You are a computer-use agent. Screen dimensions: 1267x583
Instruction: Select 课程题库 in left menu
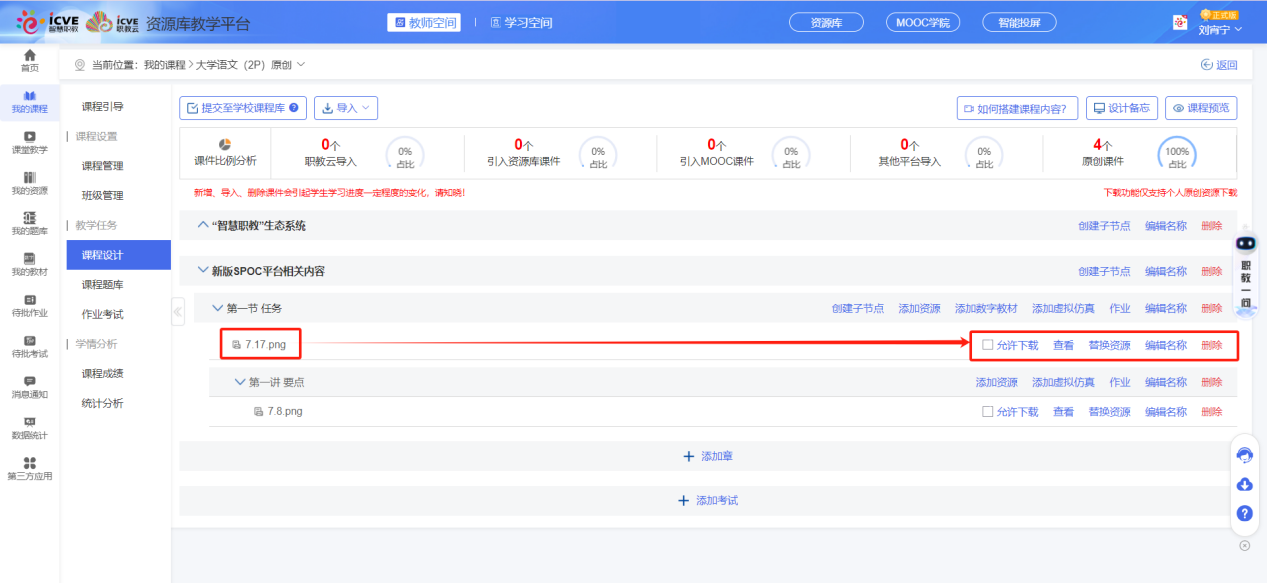tap(103, 285)
